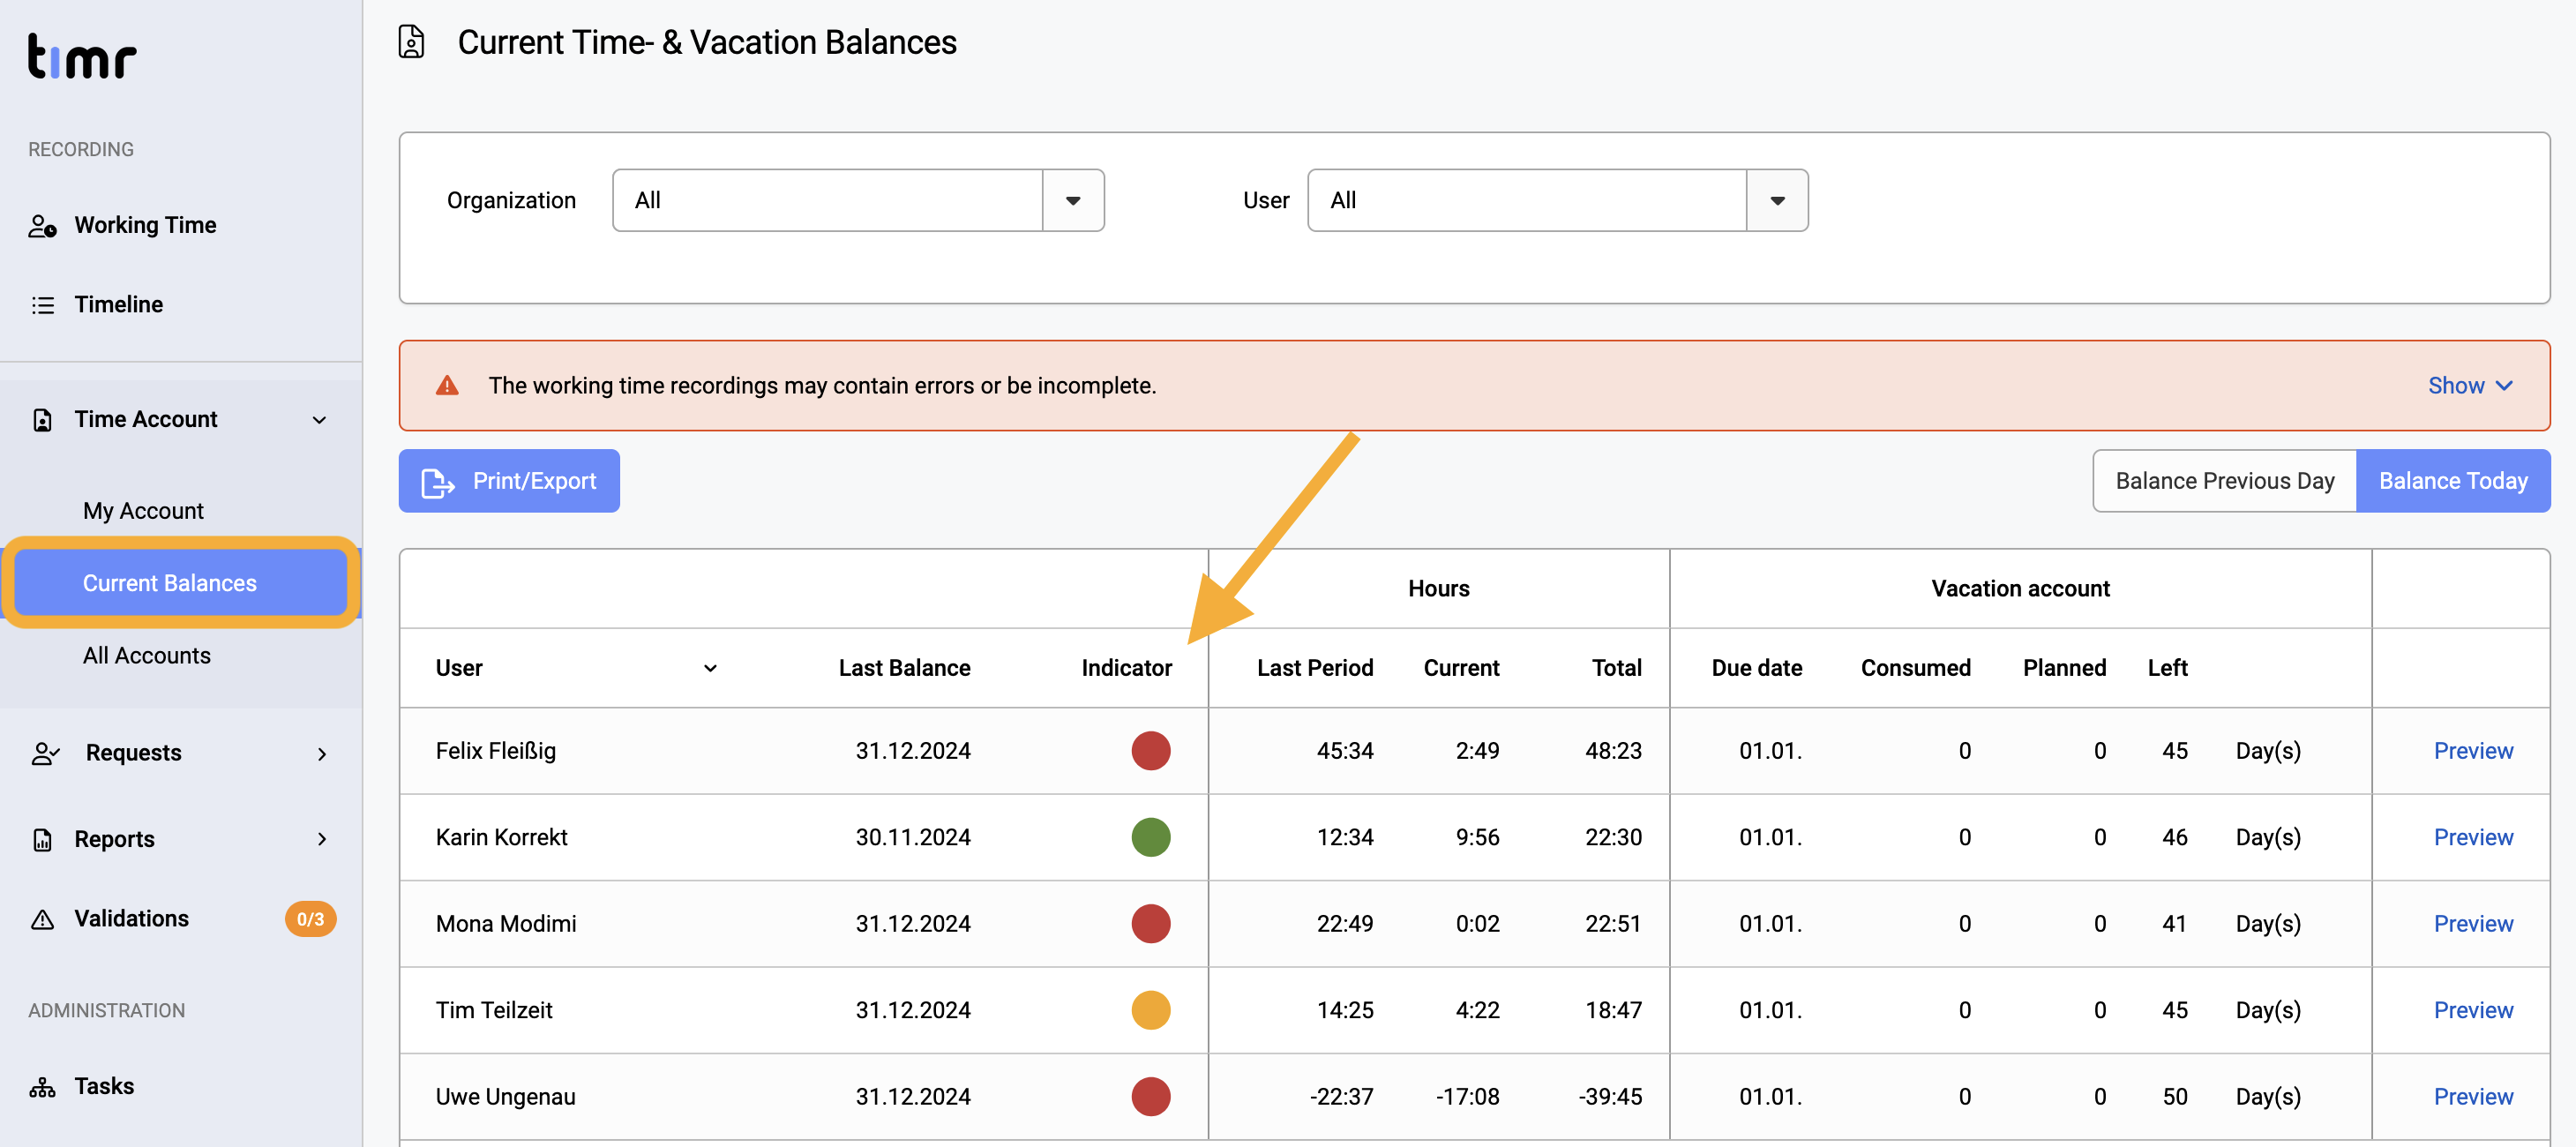Expand the Requests submenu chevron
Viewport: 2576px width, 1147px height.
click(322, 754)
